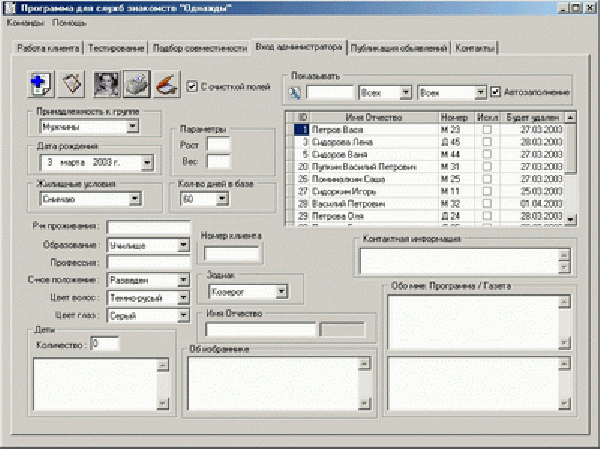The image size is (600, 449).
Task: Click the place of residence input field
Action: tap(148, 227)
